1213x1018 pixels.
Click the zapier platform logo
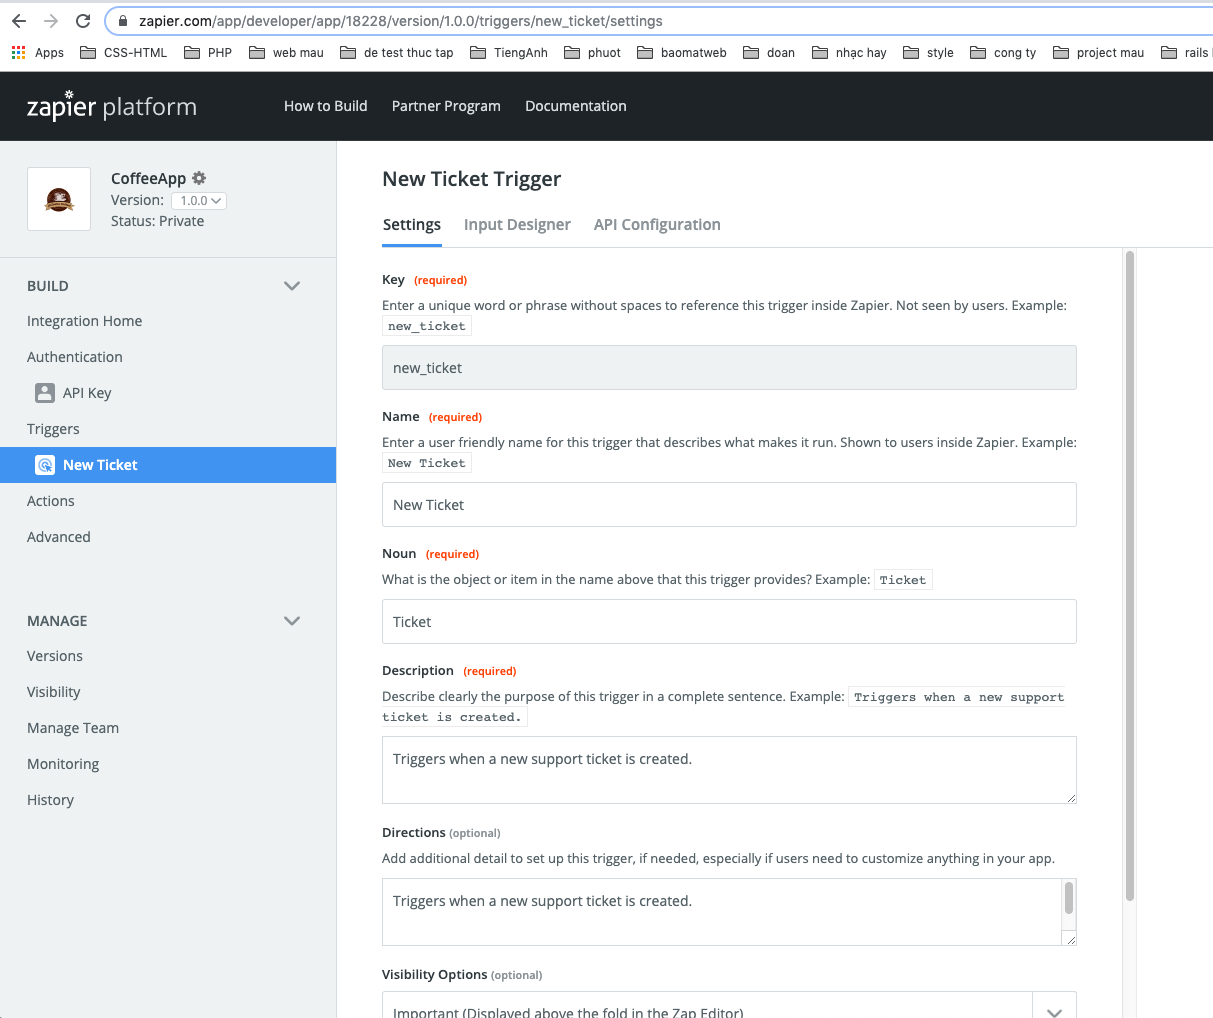coord(112,106)
